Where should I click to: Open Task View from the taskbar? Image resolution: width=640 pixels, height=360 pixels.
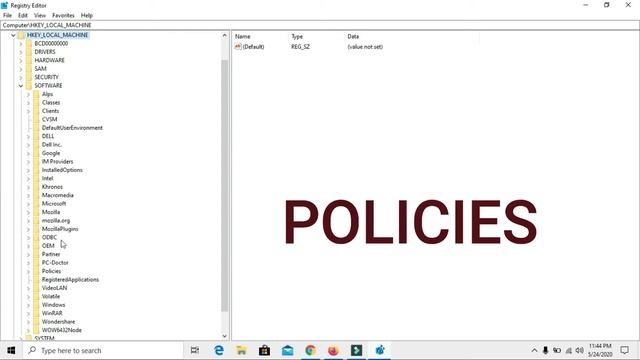tap(195, 350)
